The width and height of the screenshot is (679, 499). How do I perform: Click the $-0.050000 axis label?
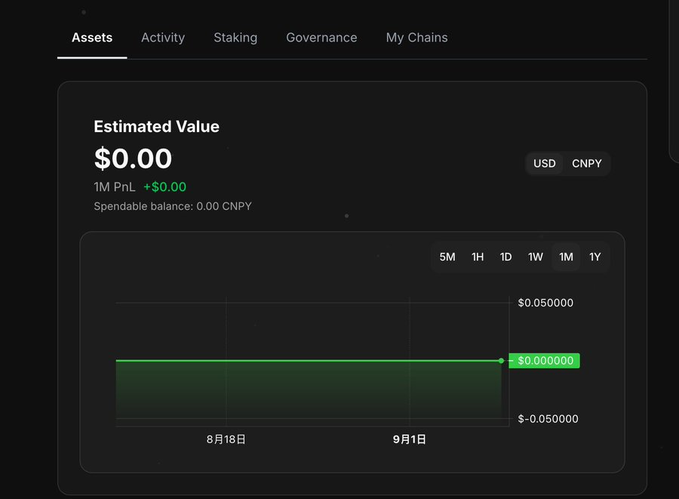click(x=548, y=419)
